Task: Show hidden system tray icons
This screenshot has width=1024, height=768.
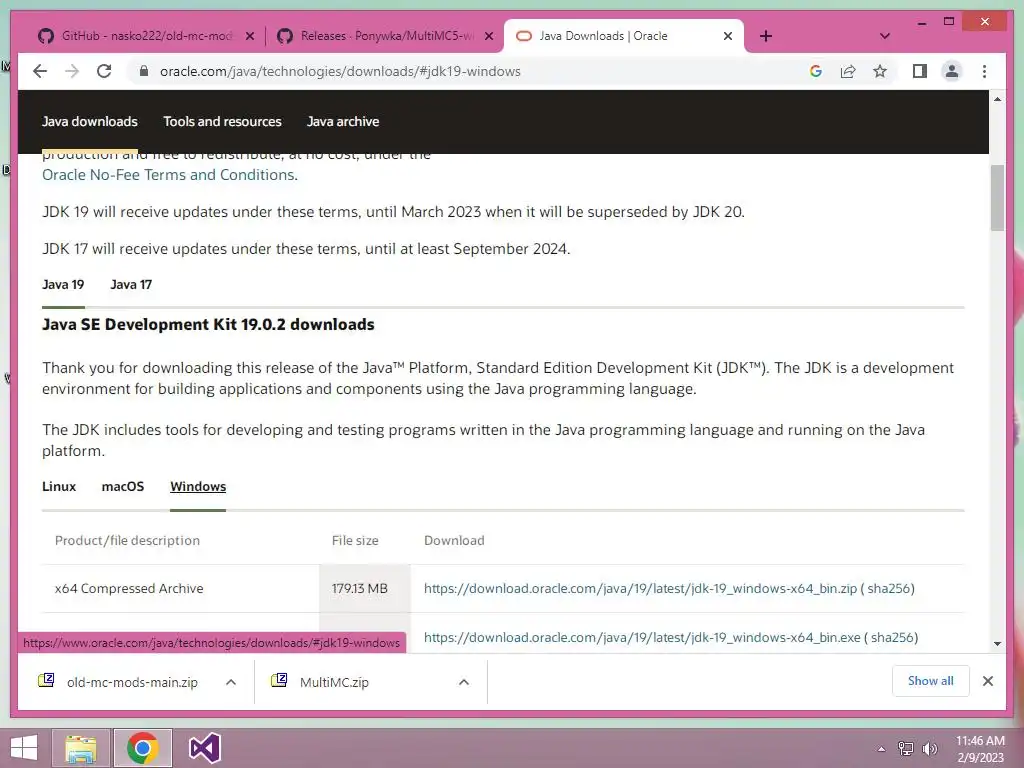Action: pyautogui.click(x=882, y=749)
